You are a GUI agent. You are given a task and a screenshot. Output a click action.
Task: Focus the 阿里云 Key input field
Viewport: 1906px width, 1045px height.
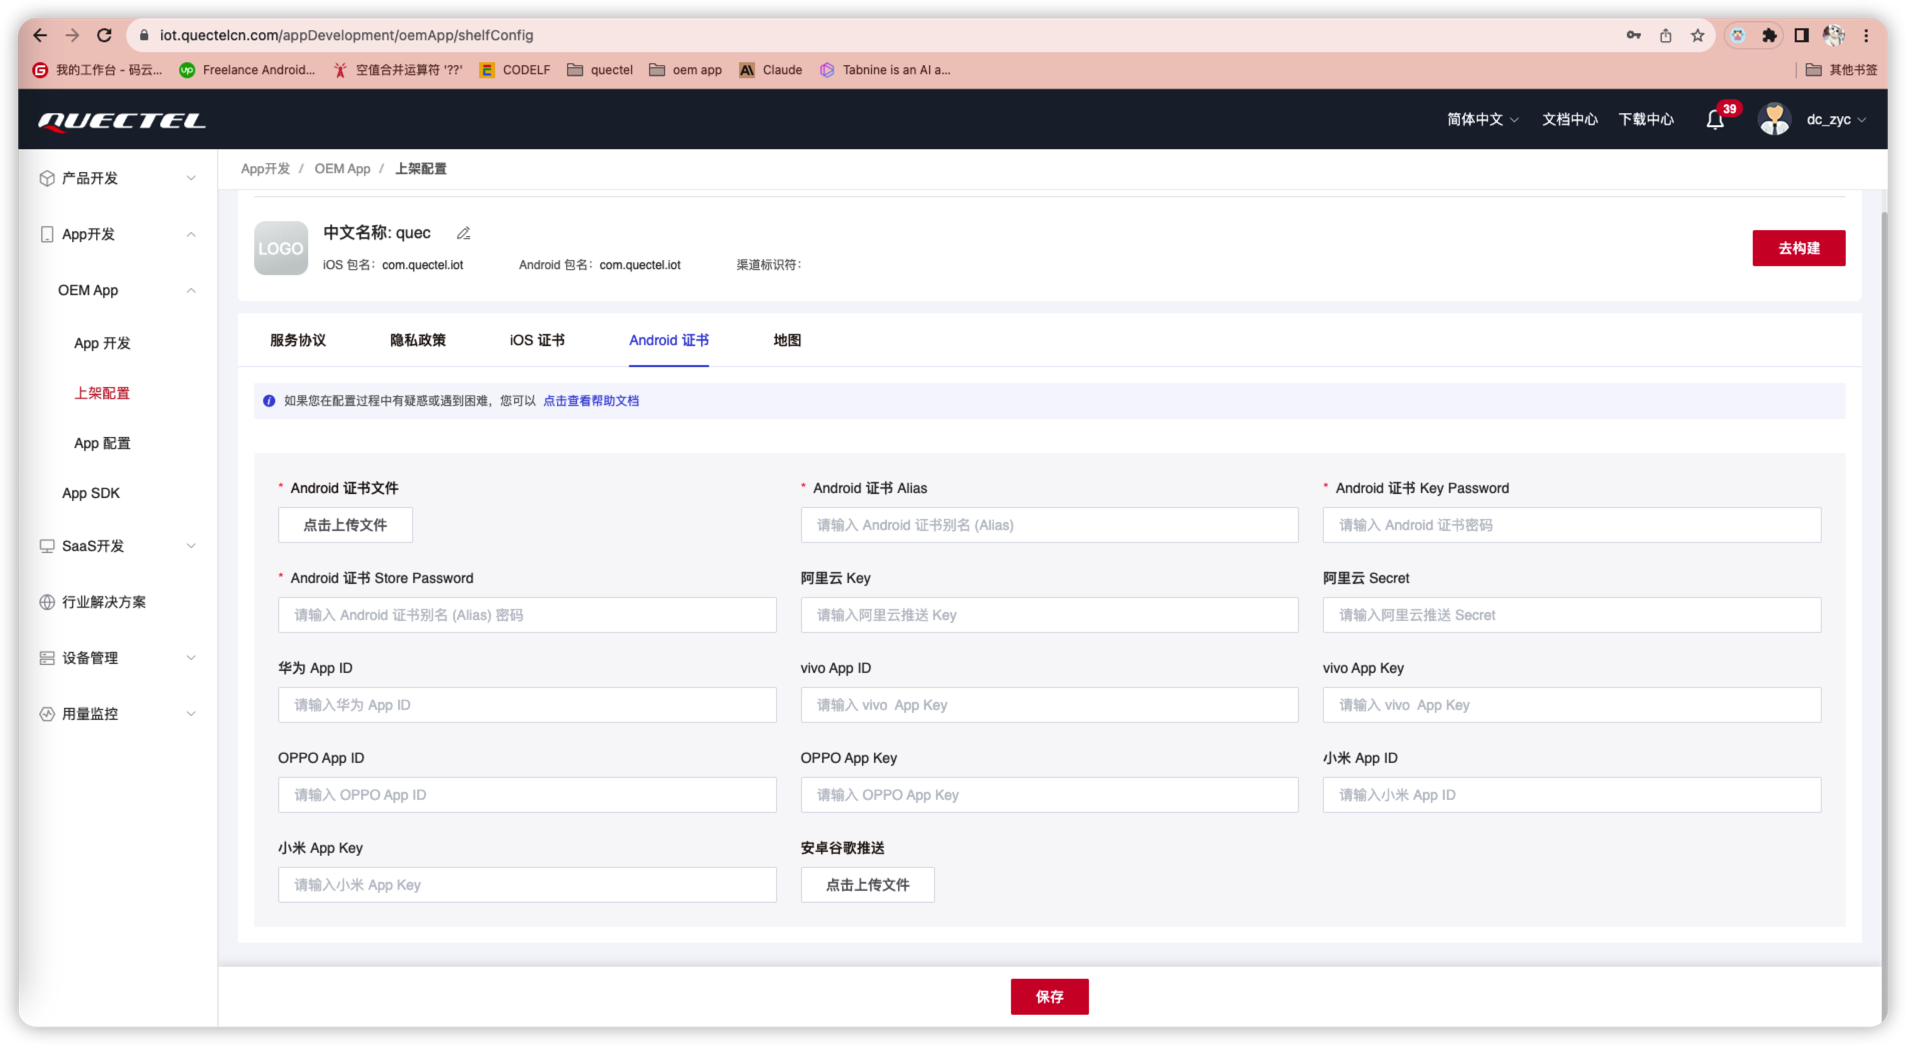(1049, 615)
